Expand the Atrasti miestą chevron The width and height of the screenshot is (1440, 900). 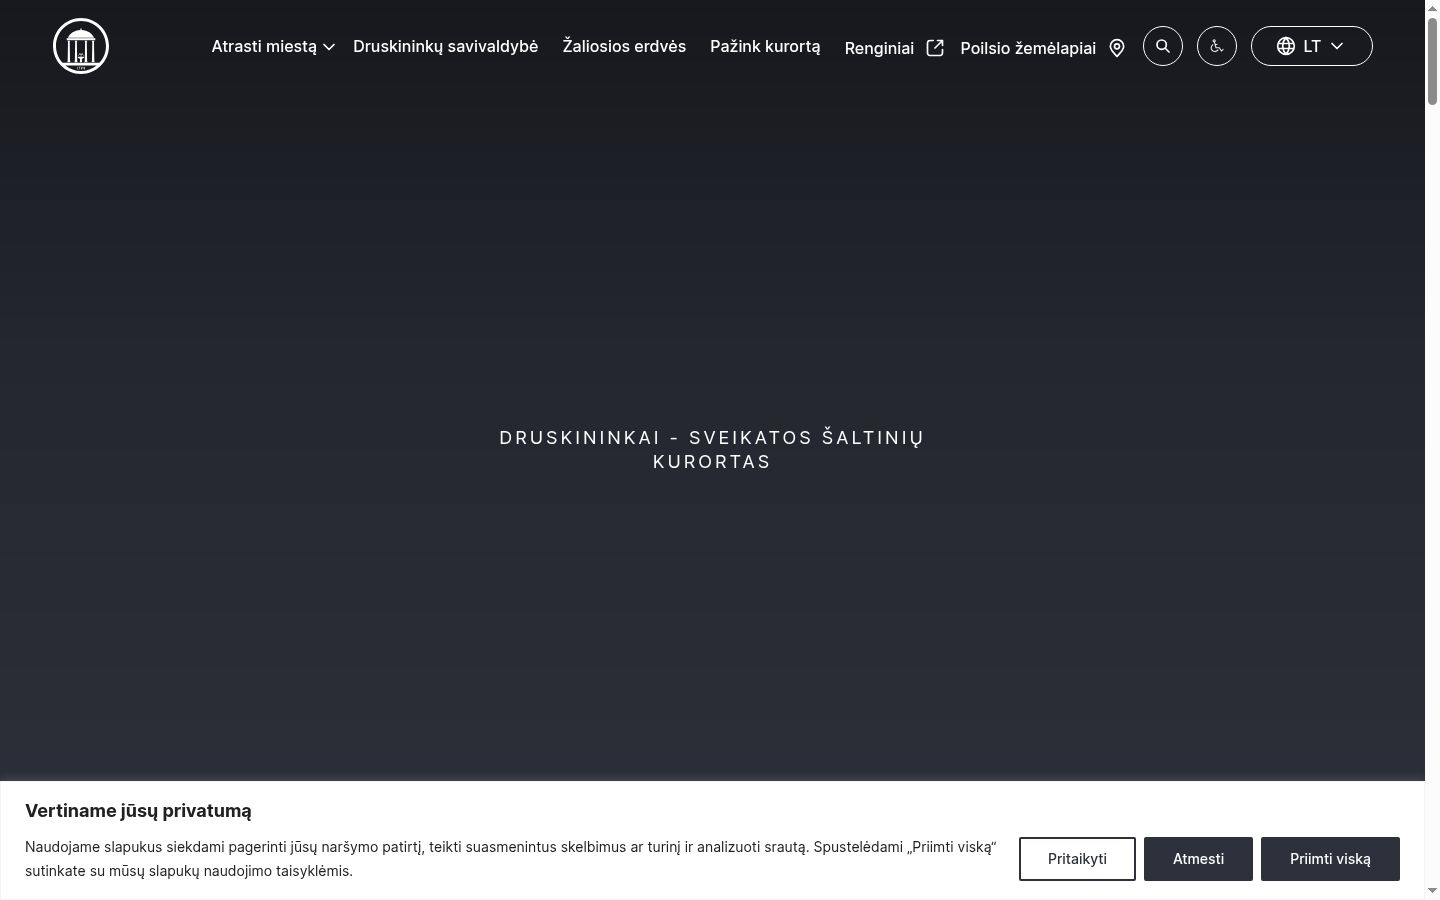328,47
